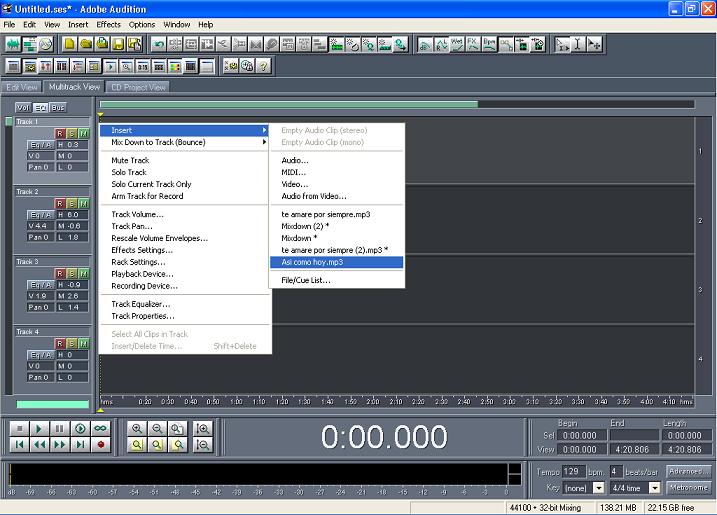Viewport: 717px width, 515px height.
Task: Click the Metronome button
Action: point(688,488)
